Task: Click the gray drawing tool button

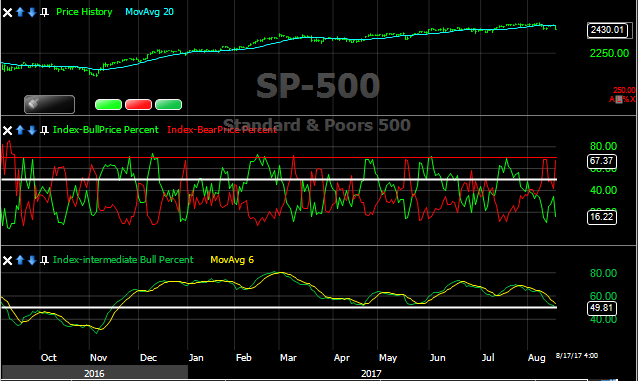Action: (49, 104)
